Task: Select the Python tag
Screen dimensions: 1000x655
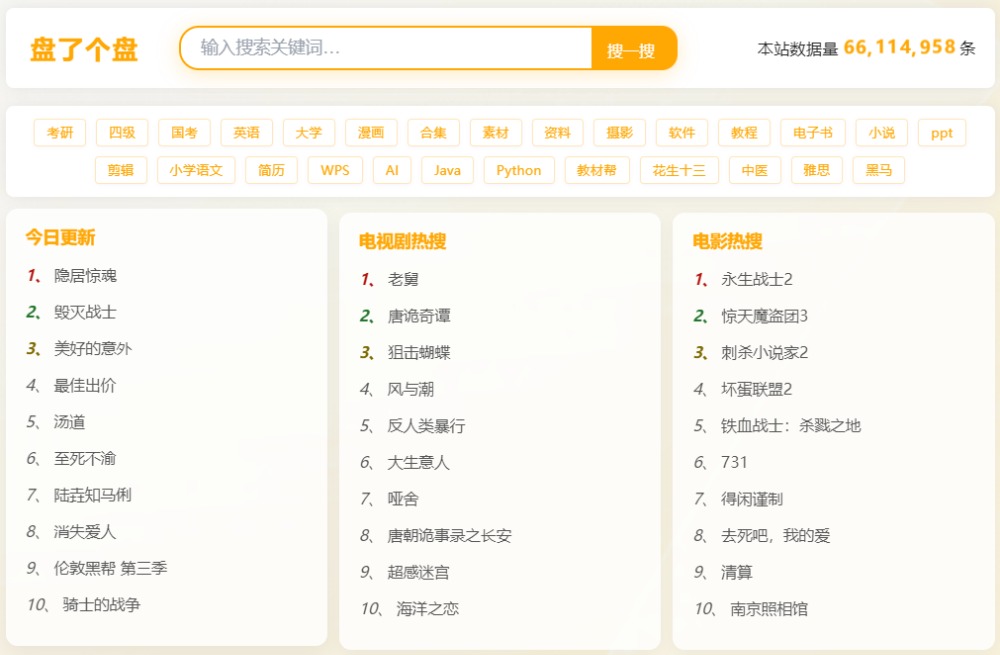Action: coord(518,170)
